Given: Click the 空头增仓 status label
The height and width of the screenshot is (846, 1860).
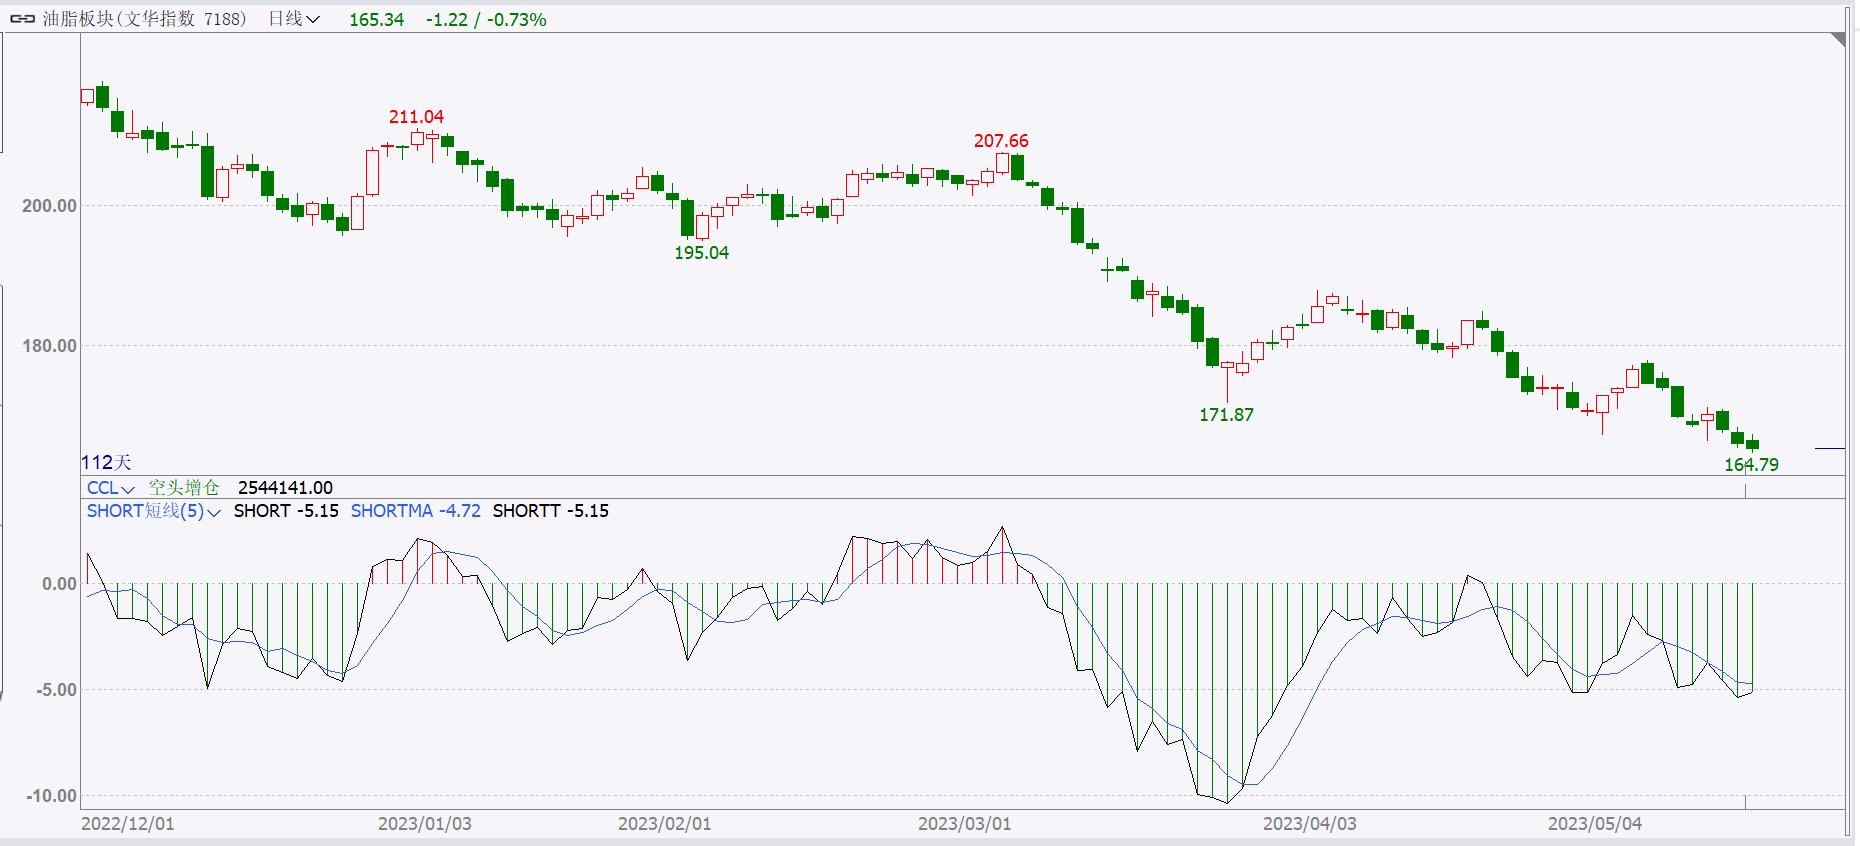Looking at the screenshot, I should click(184, 488).
